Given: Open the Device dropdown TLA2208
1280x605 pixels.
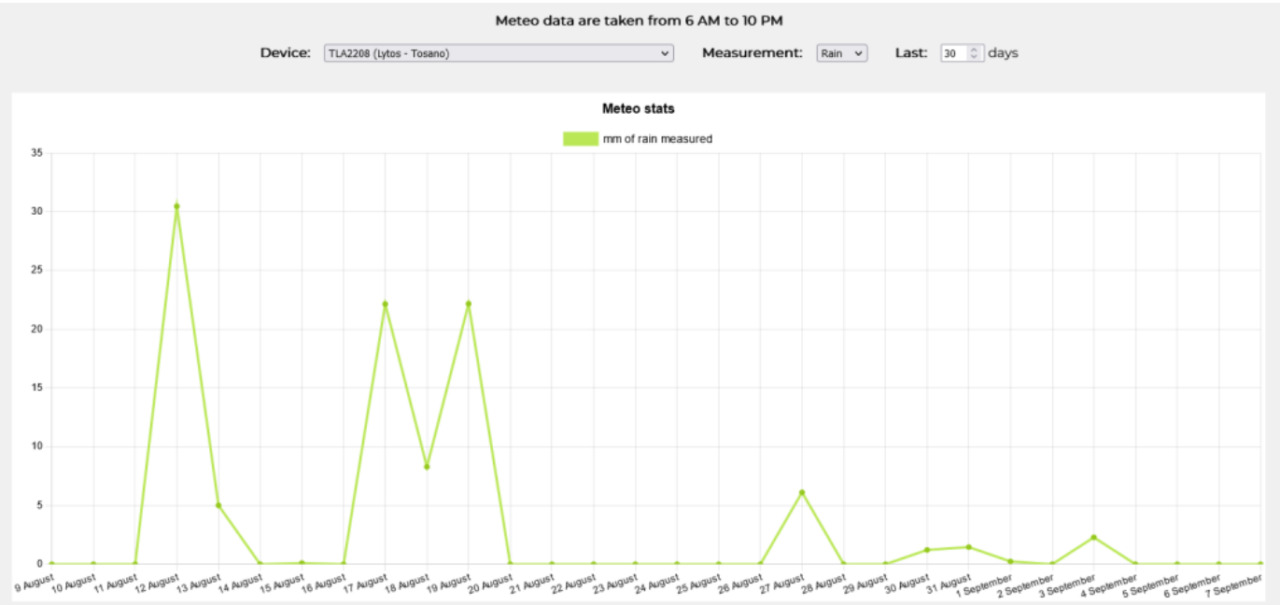Looking at the screenshot, I should (x=498, y=53).
